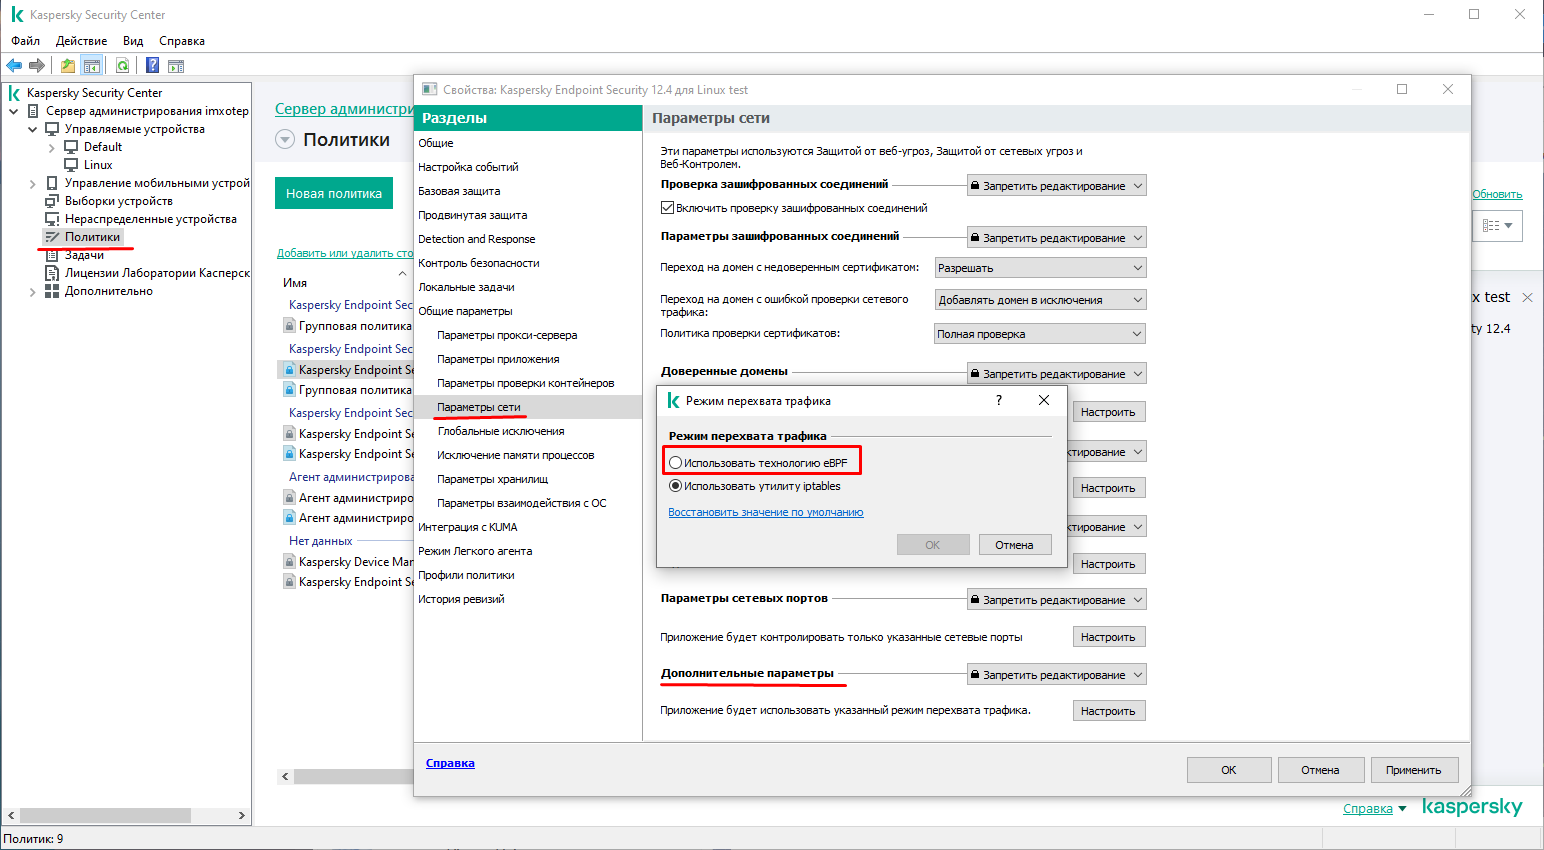Click the Имя column header
This screenshot has width=1544, height=850.
[295, 283]
